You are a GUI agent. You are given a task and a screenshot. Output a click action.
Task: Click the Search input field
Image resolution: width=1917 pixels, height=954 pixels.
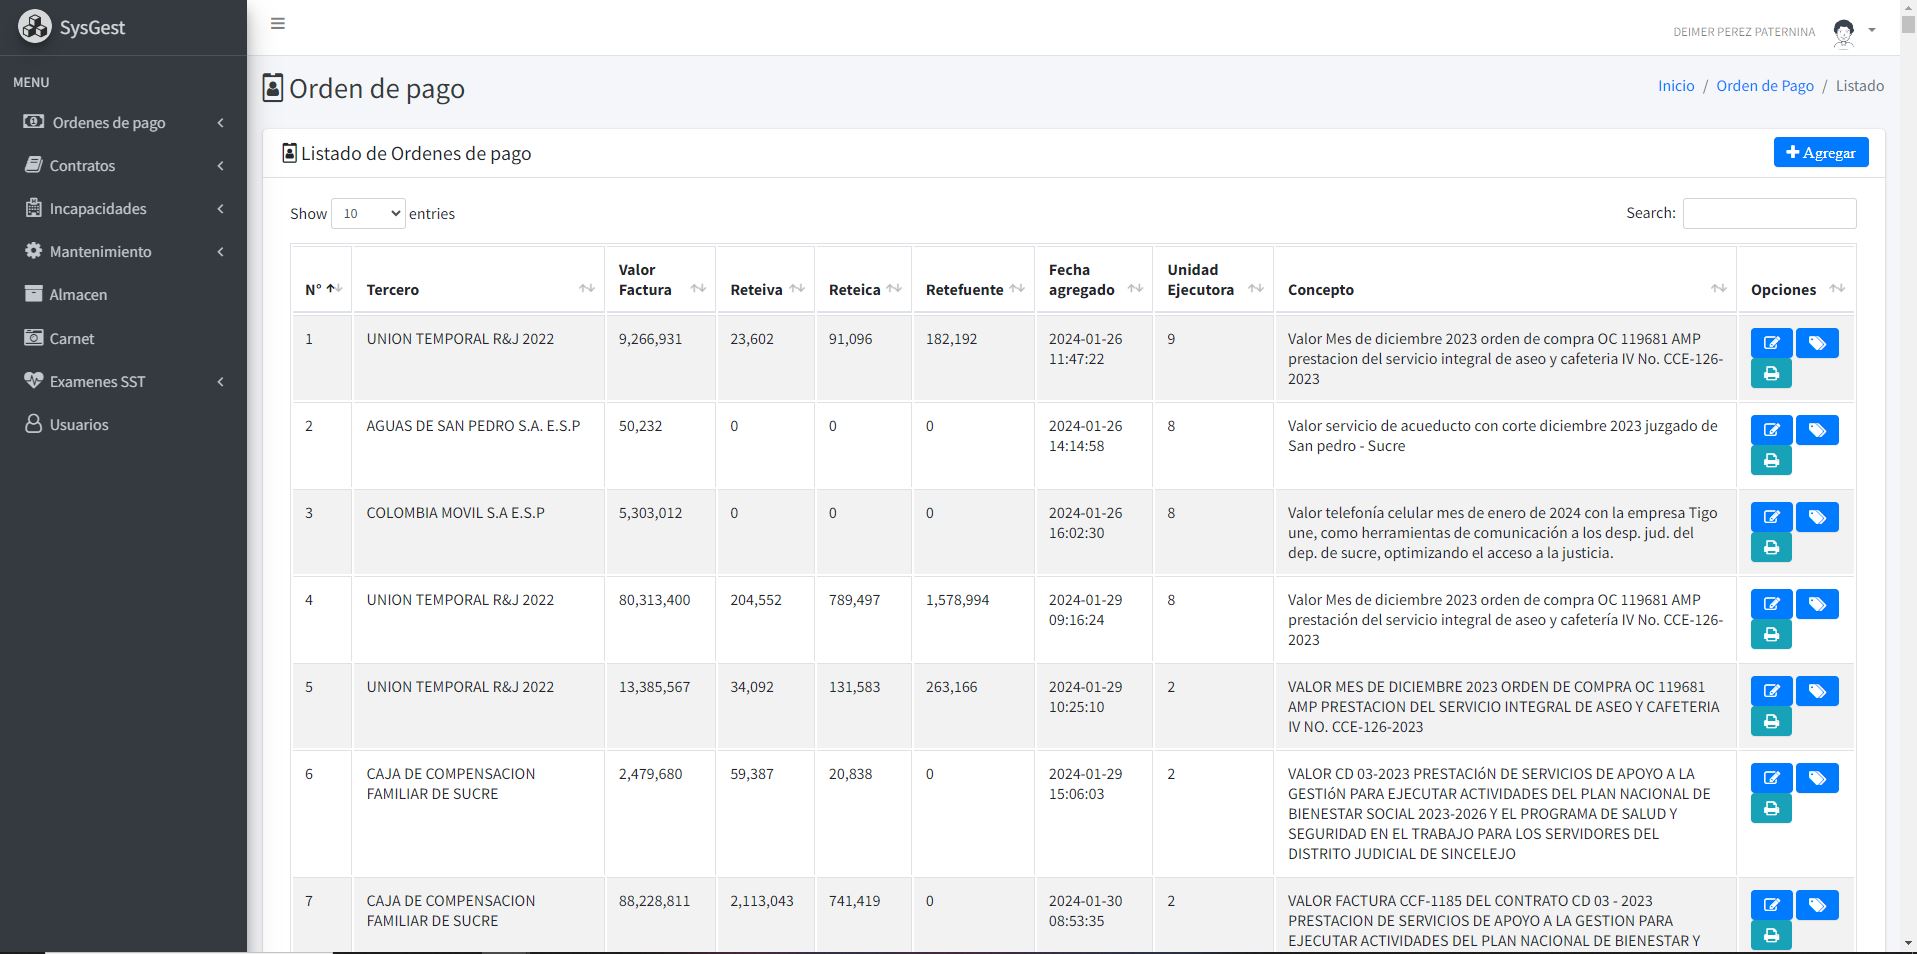pos(1768,213)
